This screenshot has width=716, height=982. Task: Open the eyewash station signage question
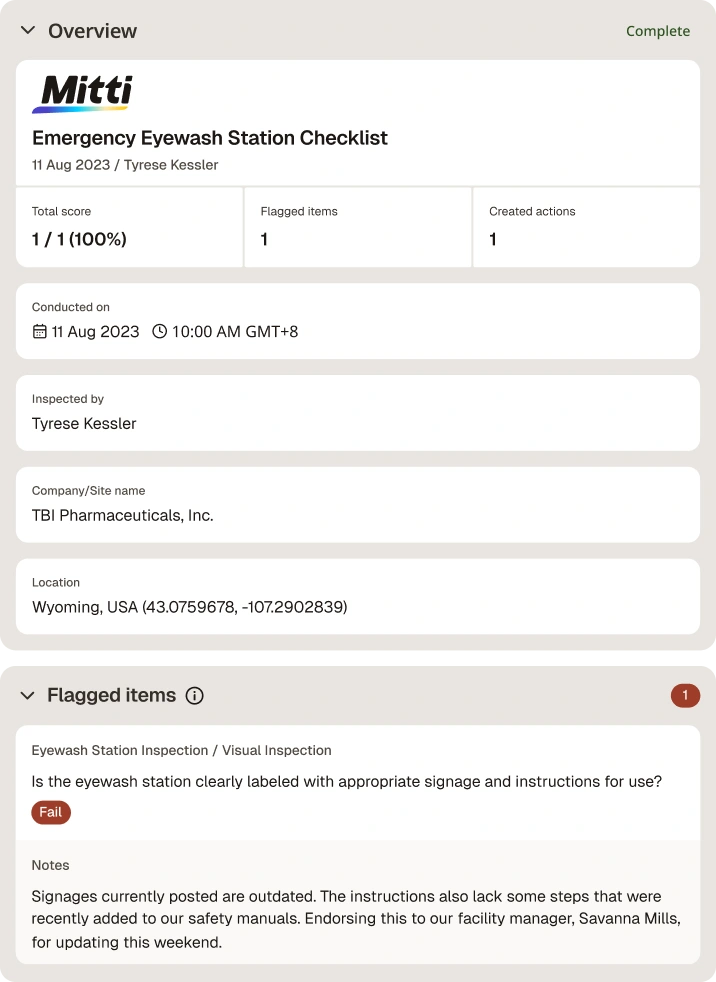click(x=346, y=782)
